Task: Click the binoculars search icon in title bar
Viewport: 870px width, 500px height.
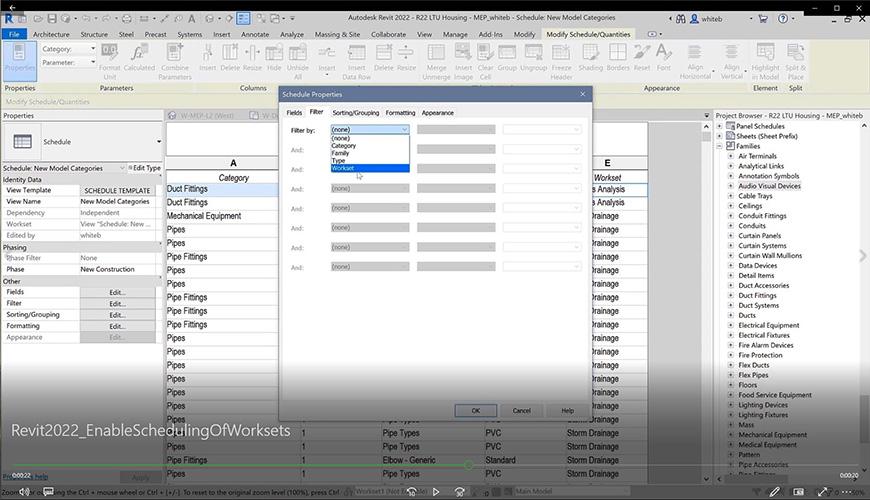Action: (x=680, y=18)
